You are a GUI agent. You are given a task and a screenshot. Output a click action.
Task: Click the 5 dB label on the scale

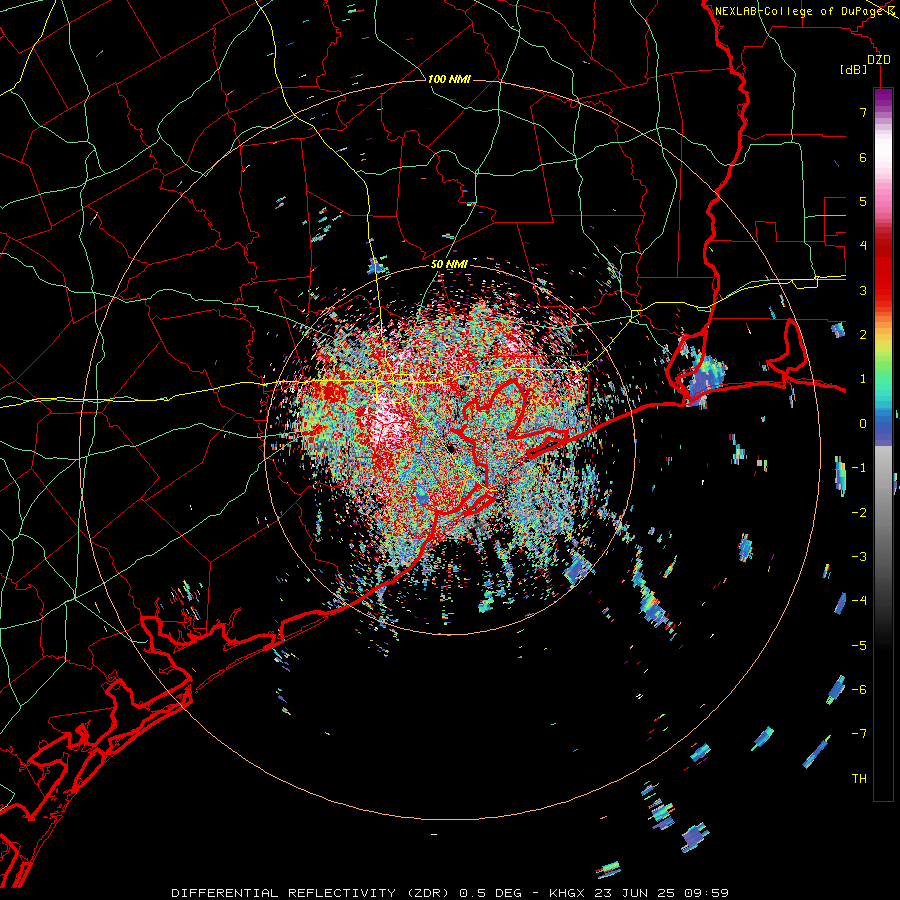point(863,201)
